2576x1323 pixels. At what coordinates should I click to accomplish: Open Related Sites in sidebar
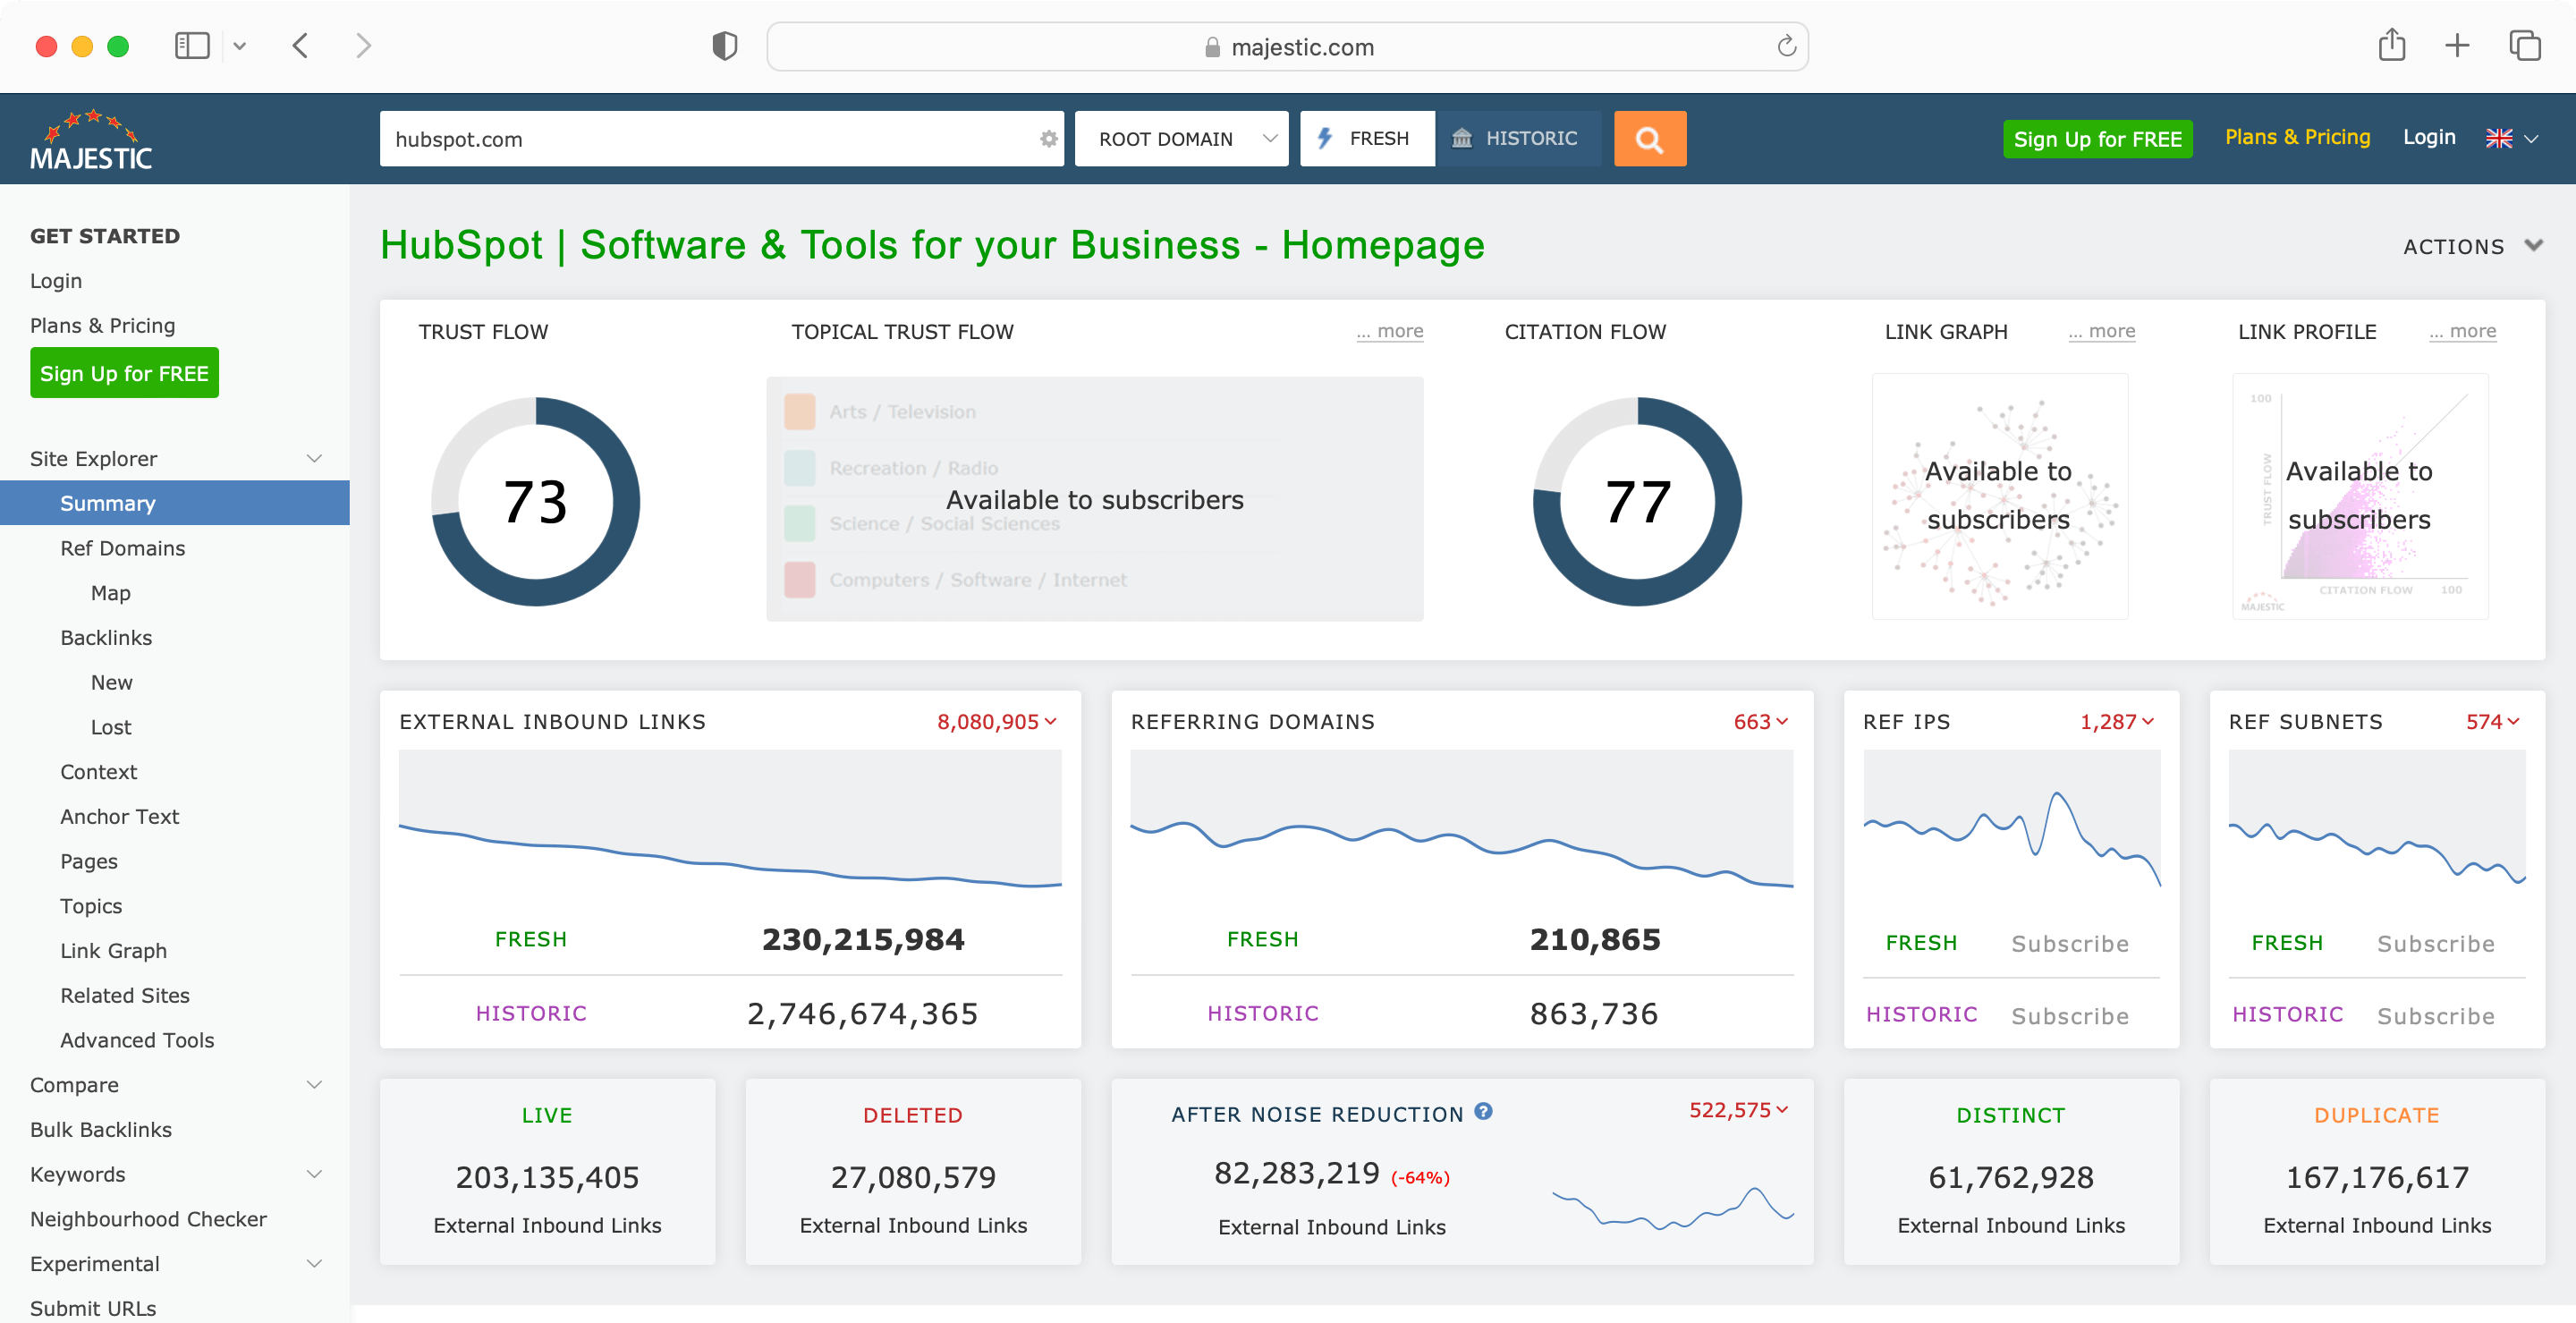point(124,995)
